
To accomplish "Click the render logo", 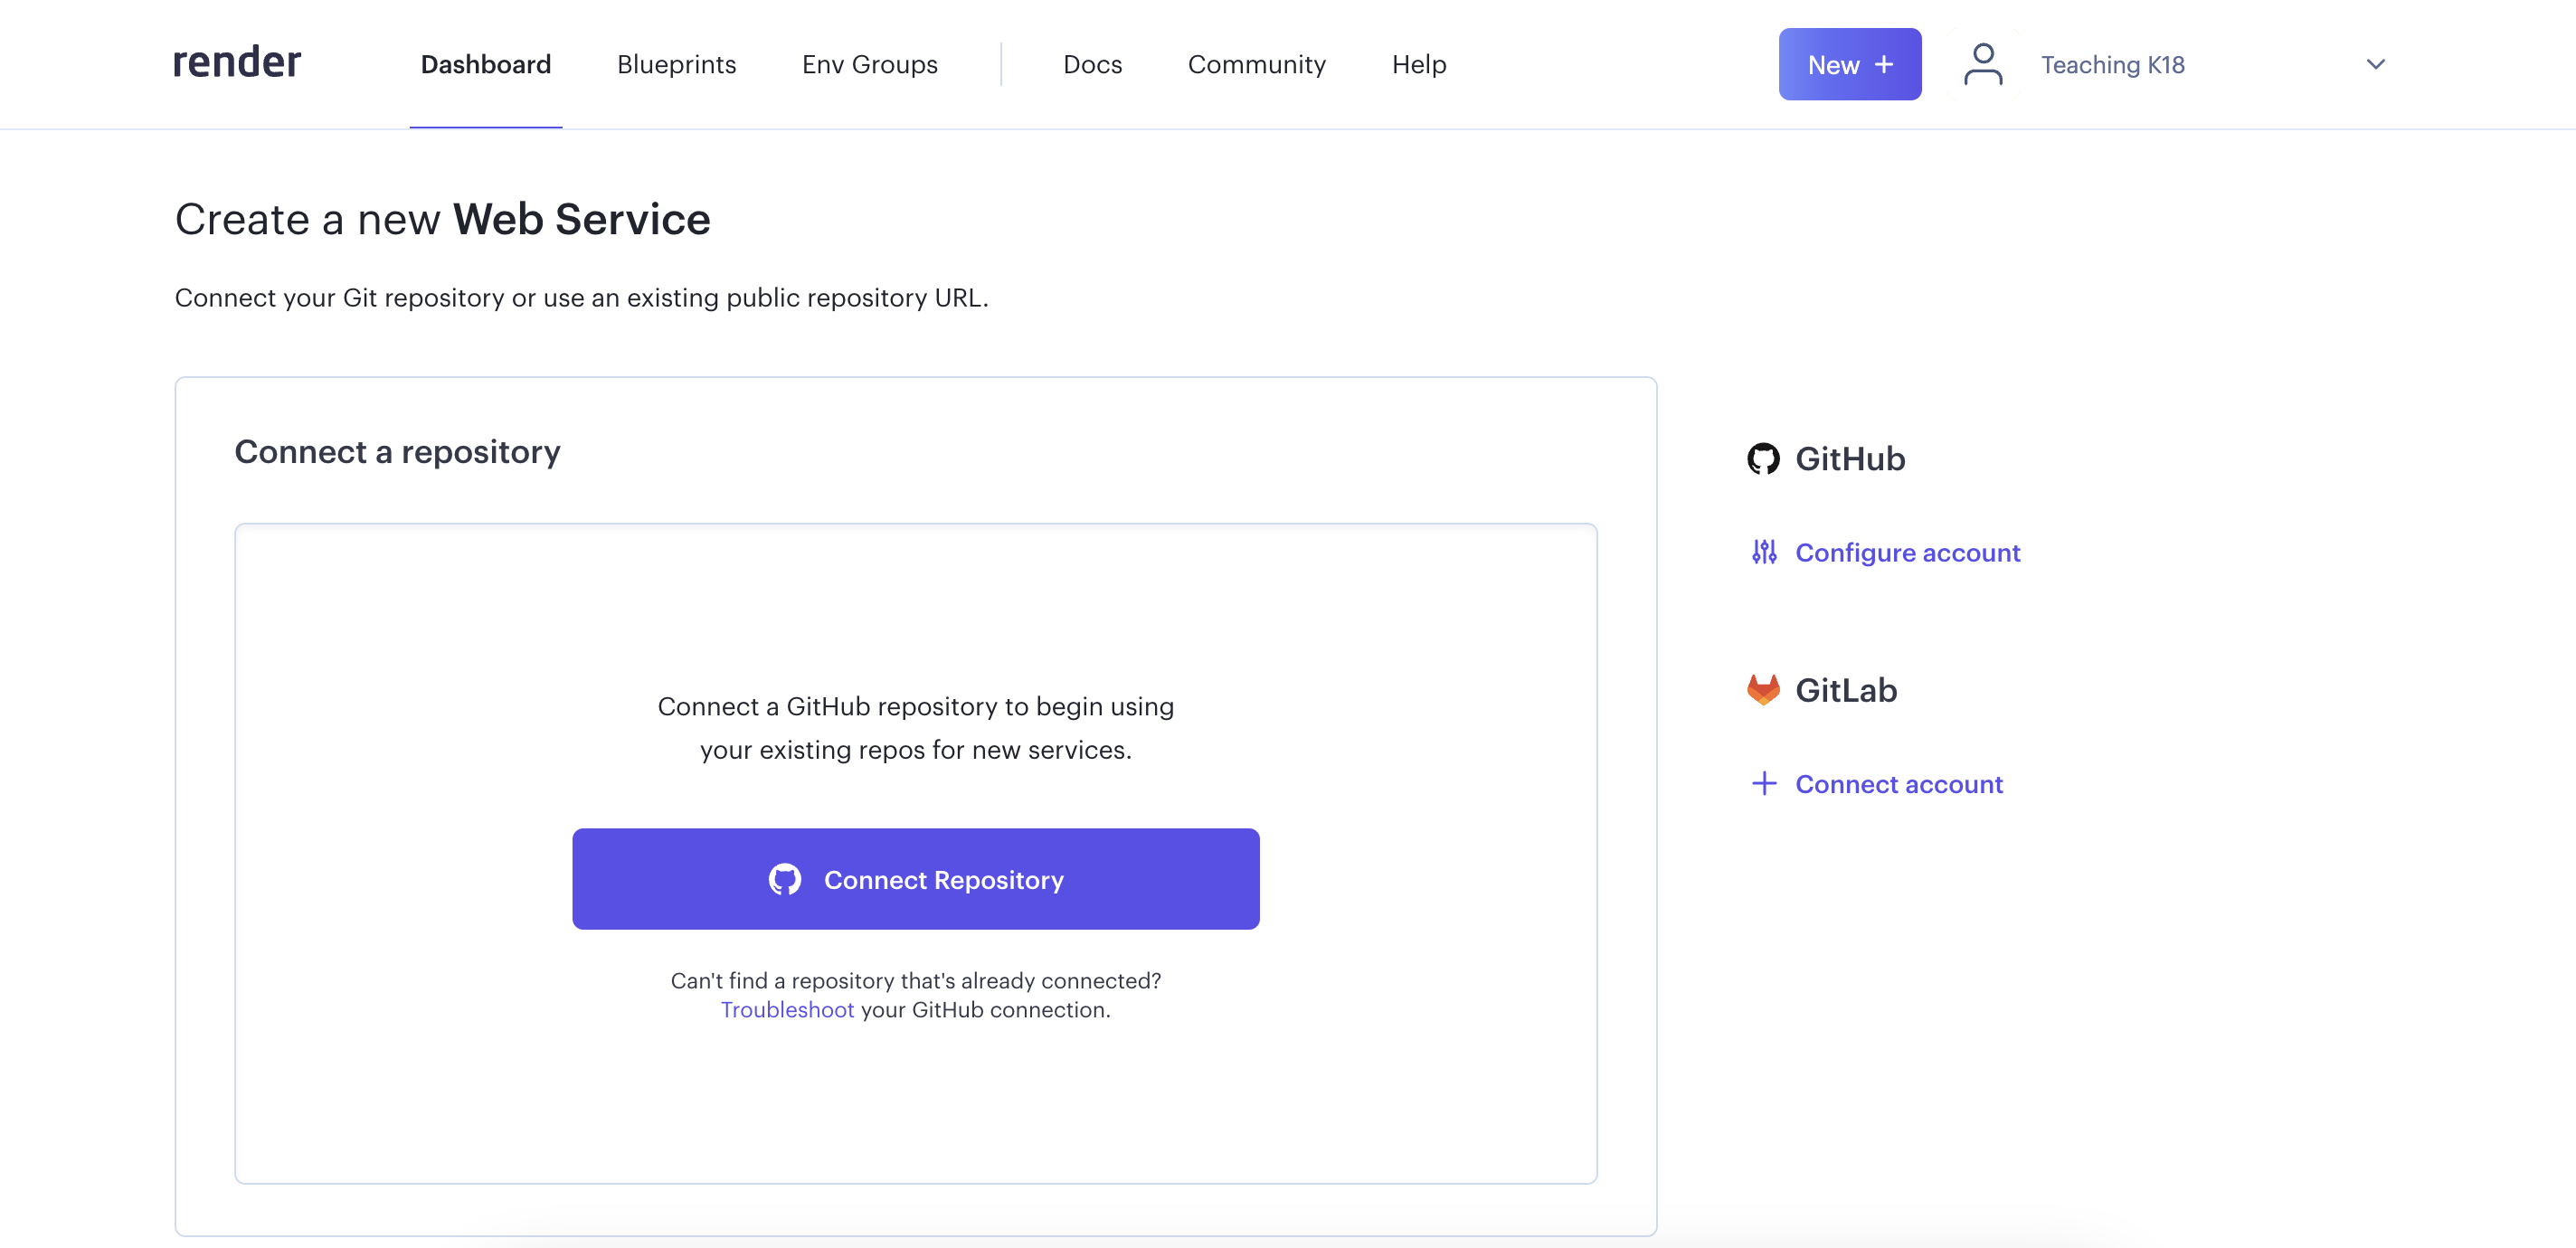I will coord(237,63).
